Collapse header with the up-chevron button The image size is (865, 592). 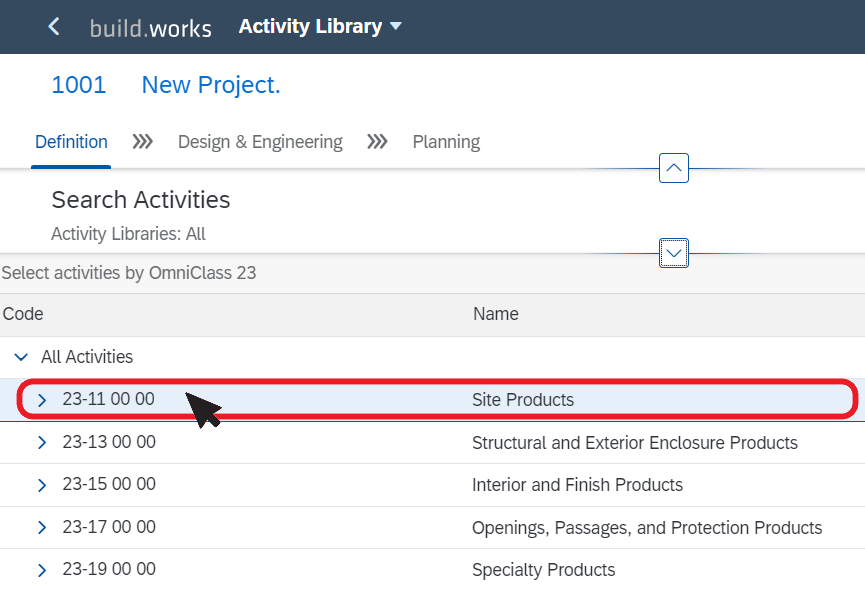tap(674, 168)
